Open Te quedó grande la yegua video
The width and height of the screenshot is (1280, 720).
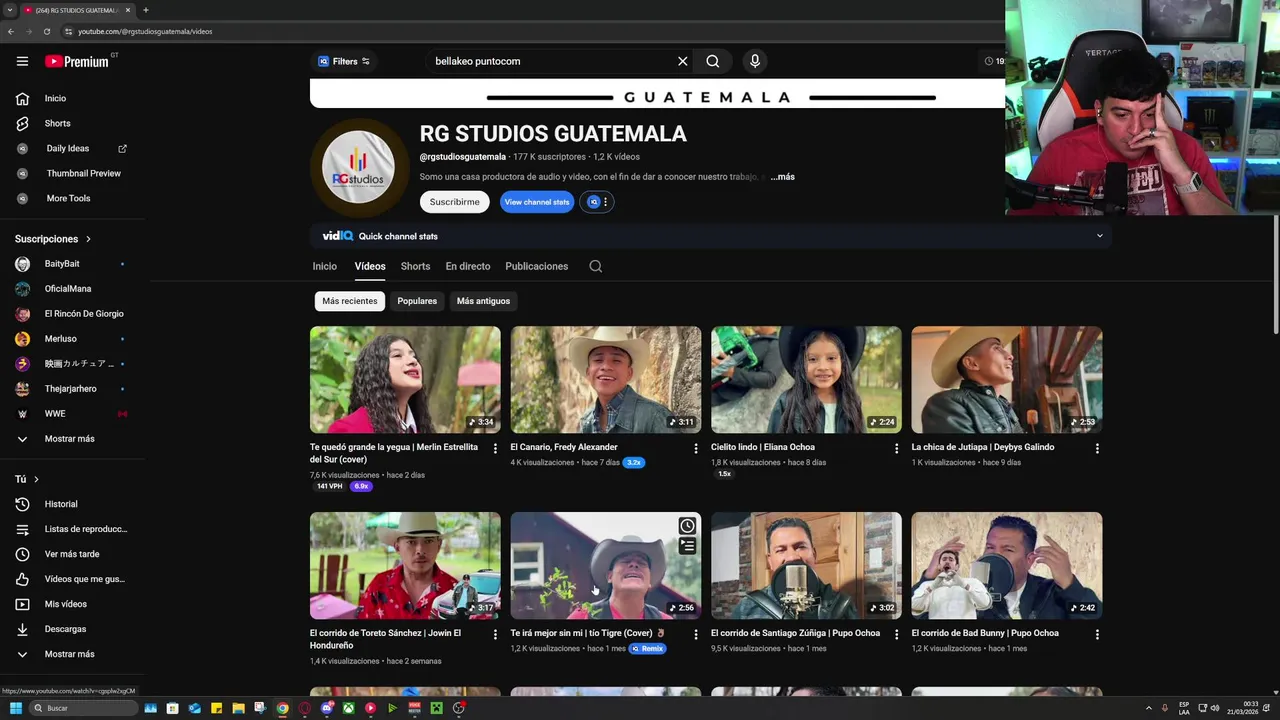point(405,379)
